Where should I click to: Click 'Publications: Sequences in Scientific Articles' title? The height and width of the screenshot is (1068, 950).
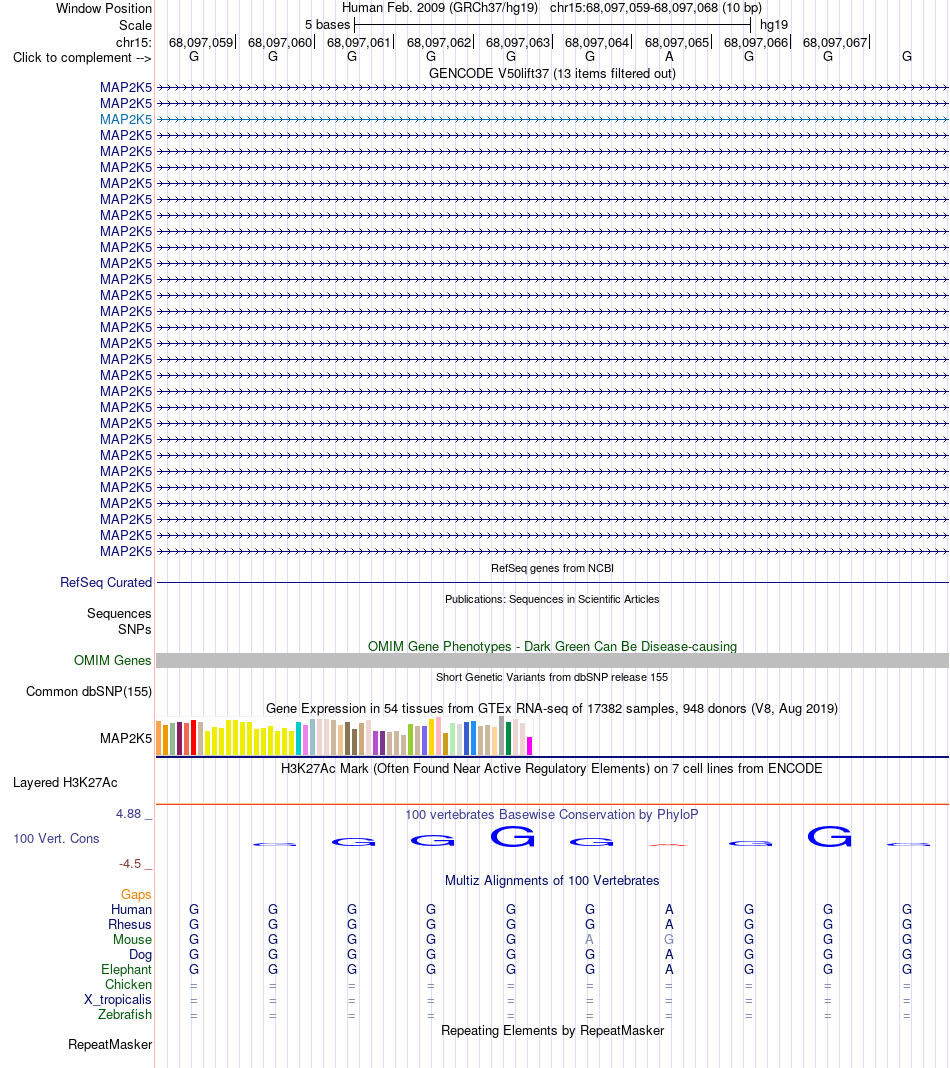click(552, 599)
